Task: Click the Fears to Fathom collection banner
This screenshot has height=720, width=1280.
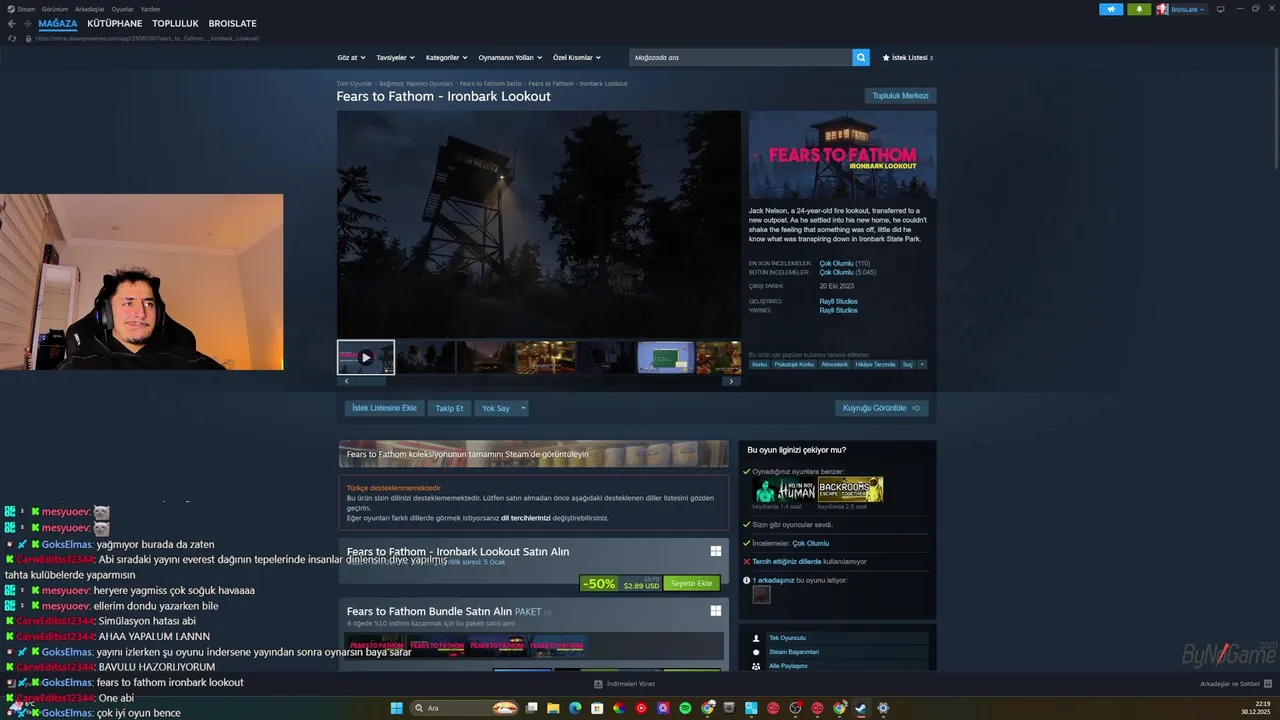Action: pyautogui.click(x=533, y=454)
